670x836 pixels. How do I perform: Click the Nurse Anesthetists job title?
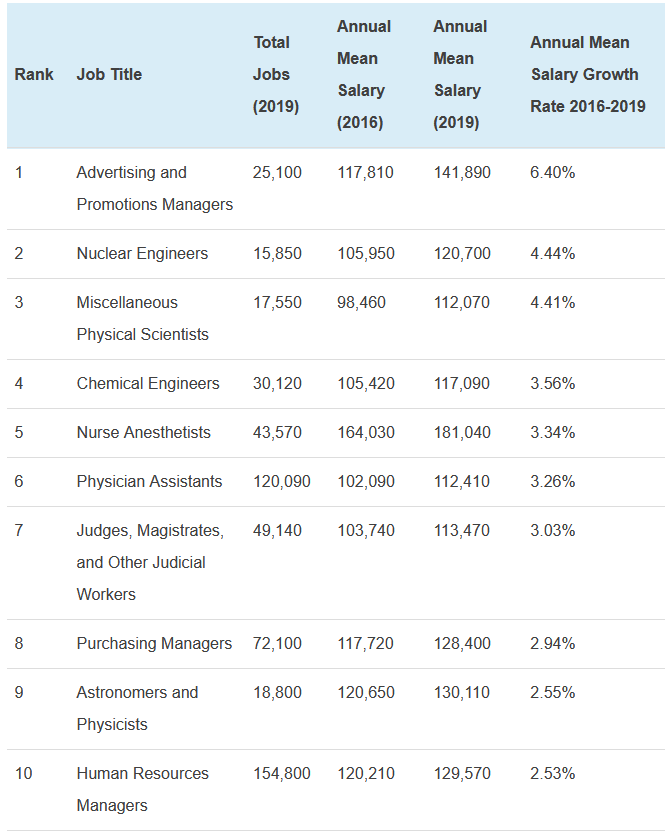pos(143,433)
